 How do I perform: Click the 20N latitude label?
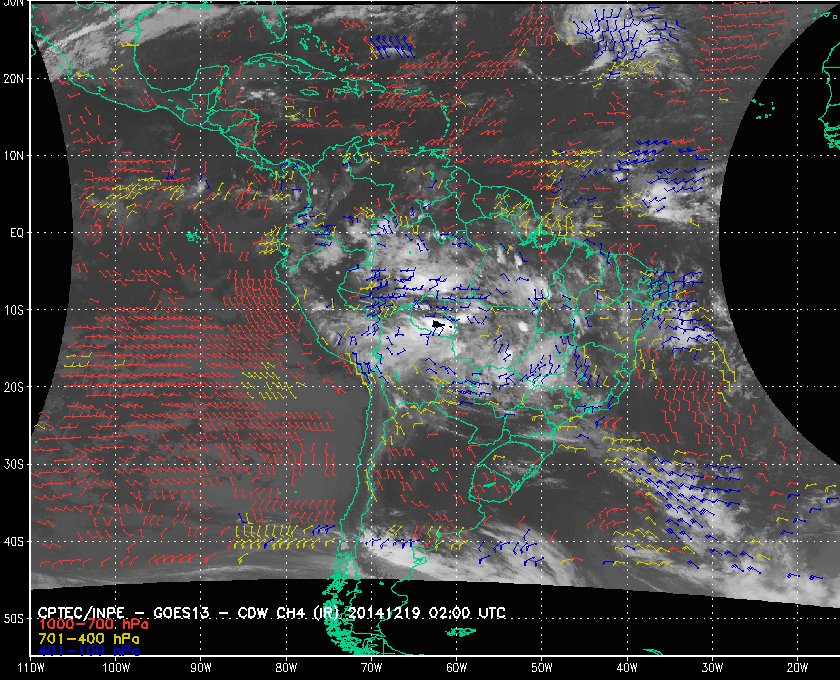pyautogui.click(x=14, y=79)
